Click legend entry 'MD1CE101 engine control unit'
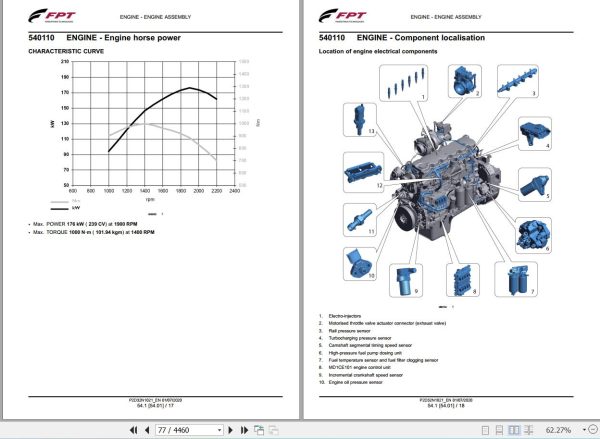Screen dimensions: 600x439 [360, 367]
